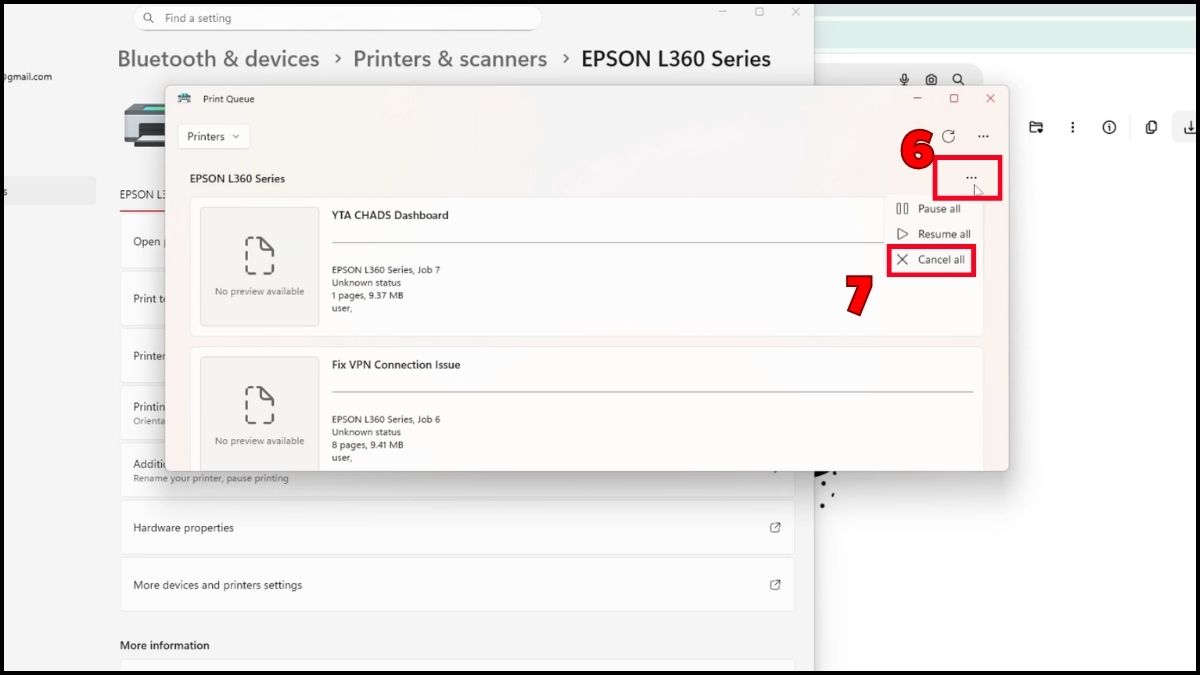This screenshot has width=1200, height=675.
Task: Focus the Find a setting search box
Action: pyautogui.click(x=337, y=18)
